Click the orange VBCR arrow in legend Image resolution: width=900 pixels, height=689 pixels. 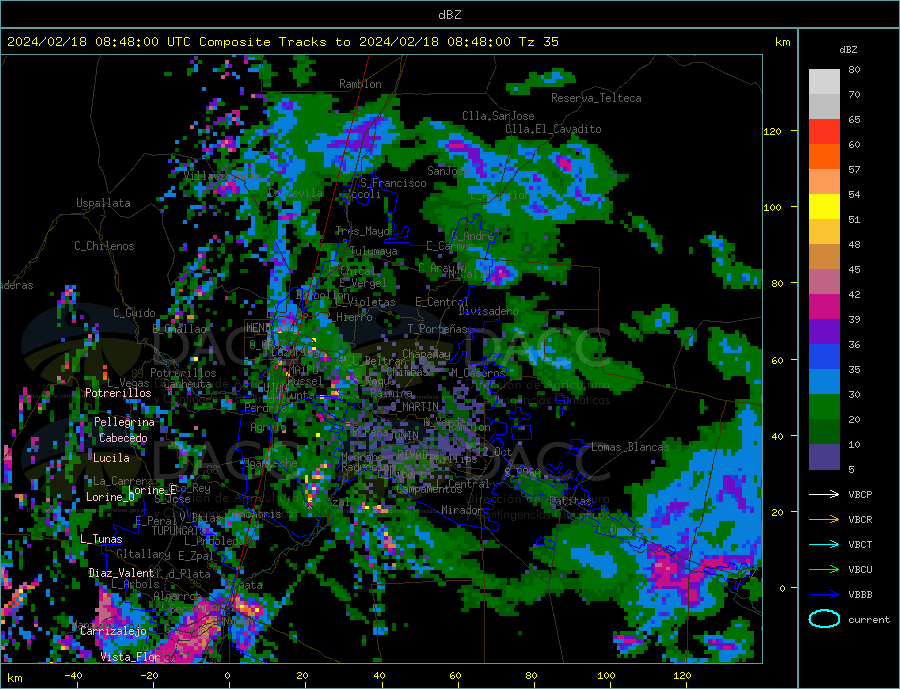[824, 520]
